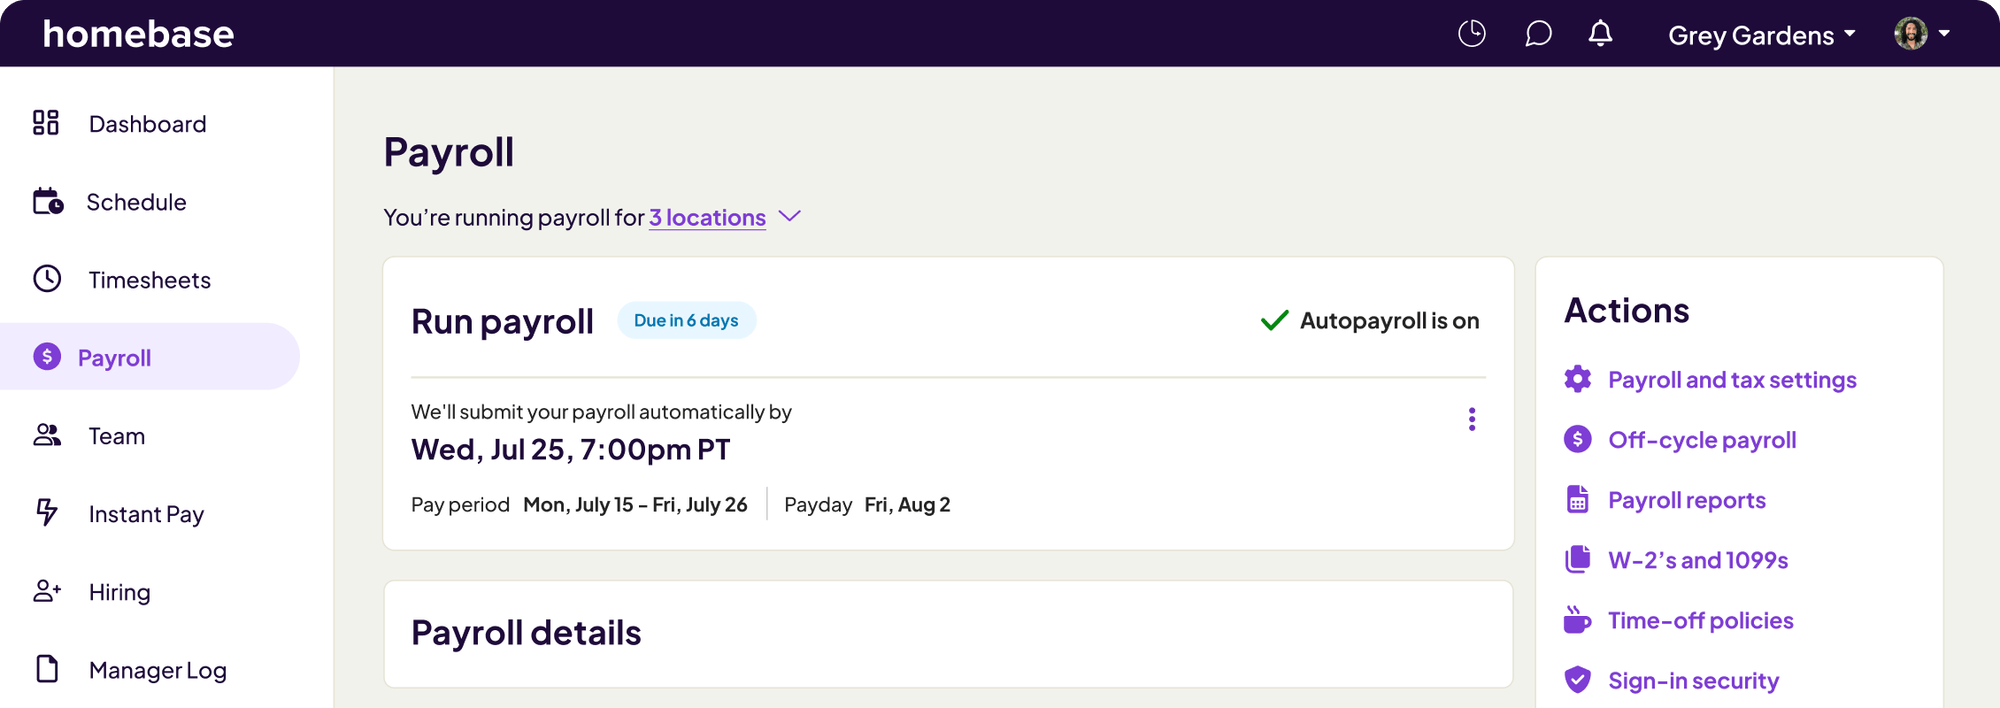
Task: Open the Team section icon
Action: click(x=46, y=435)
